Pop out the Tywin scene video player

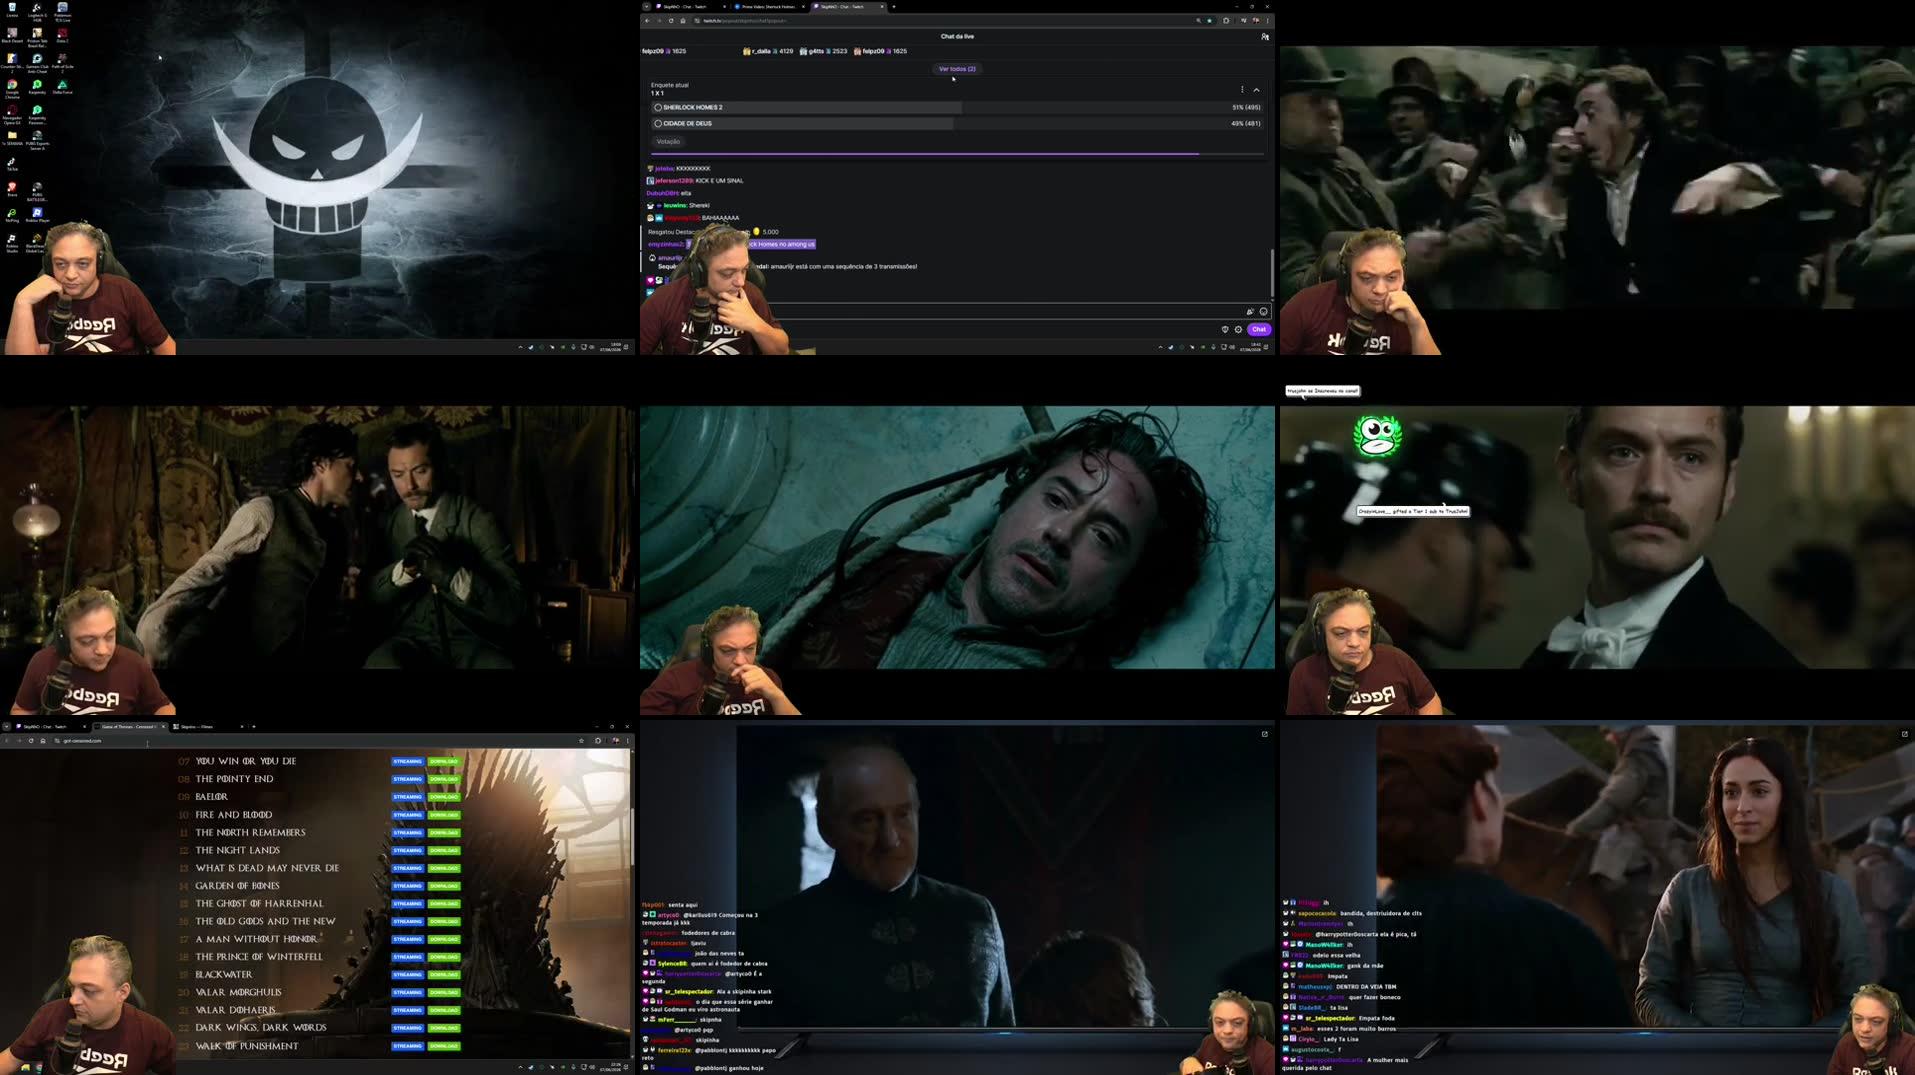pyautogui.click(x=1264, y=734)
